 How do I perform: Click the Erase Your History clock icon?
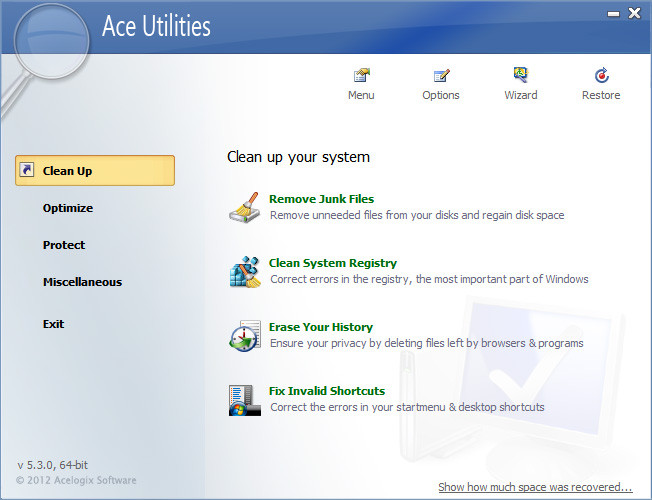(245, 336)
